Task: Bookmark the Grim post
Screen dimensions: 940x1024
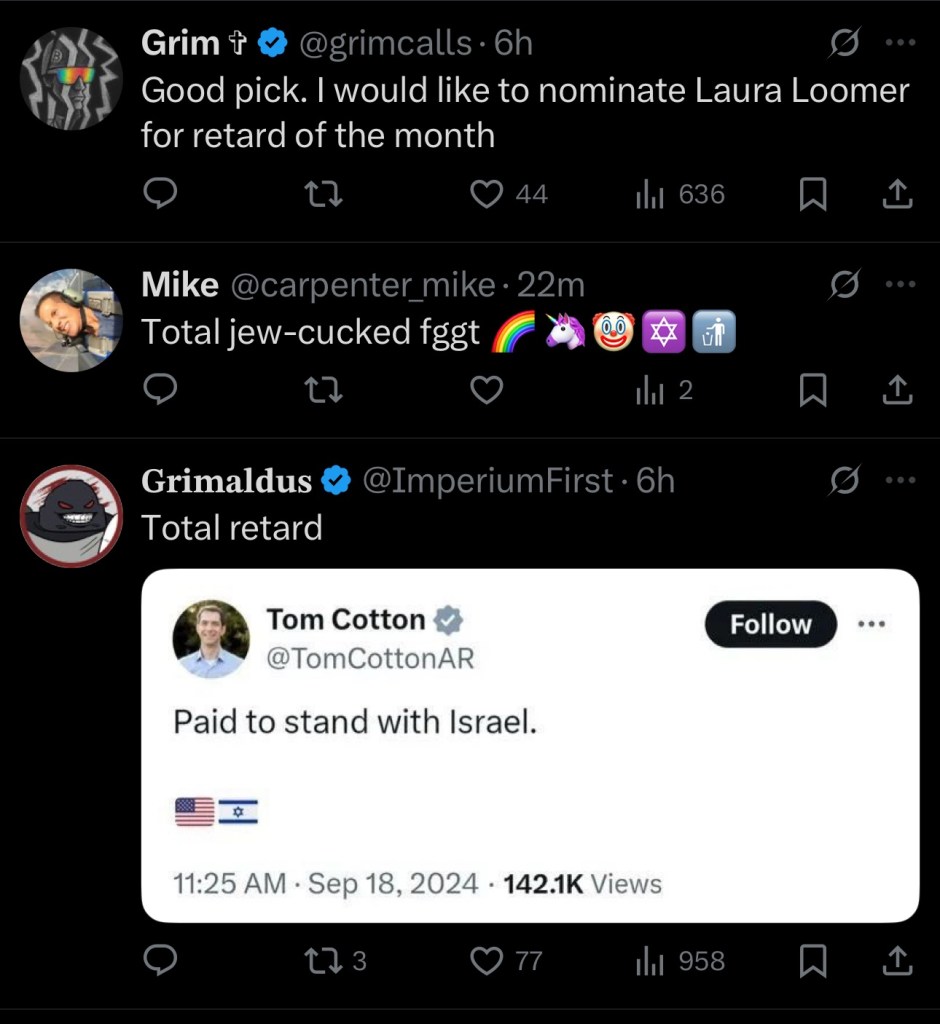Action: pyautogui.click(x=814, y=194)
